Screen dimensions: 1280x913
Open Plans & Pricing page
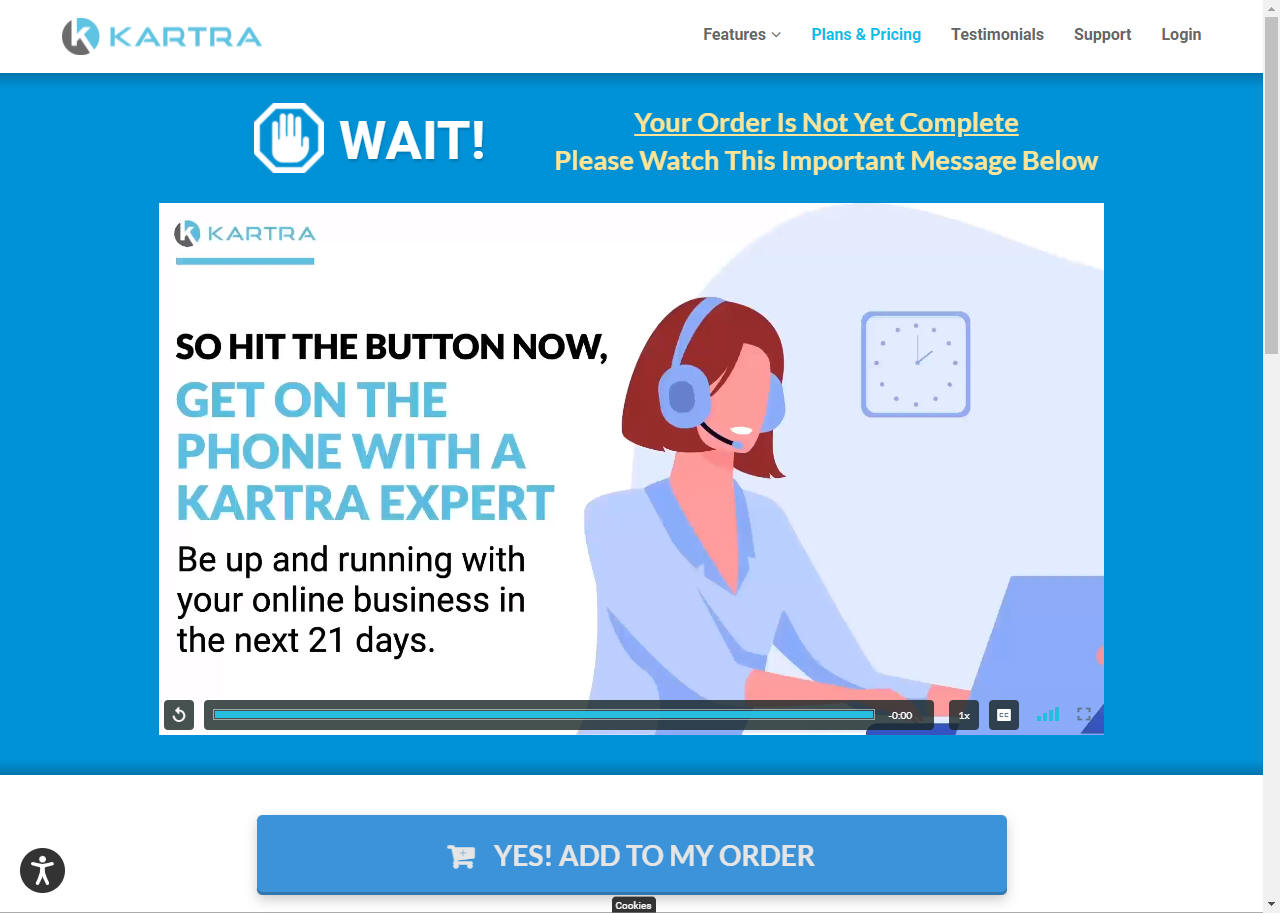click(x=866, y=34)
